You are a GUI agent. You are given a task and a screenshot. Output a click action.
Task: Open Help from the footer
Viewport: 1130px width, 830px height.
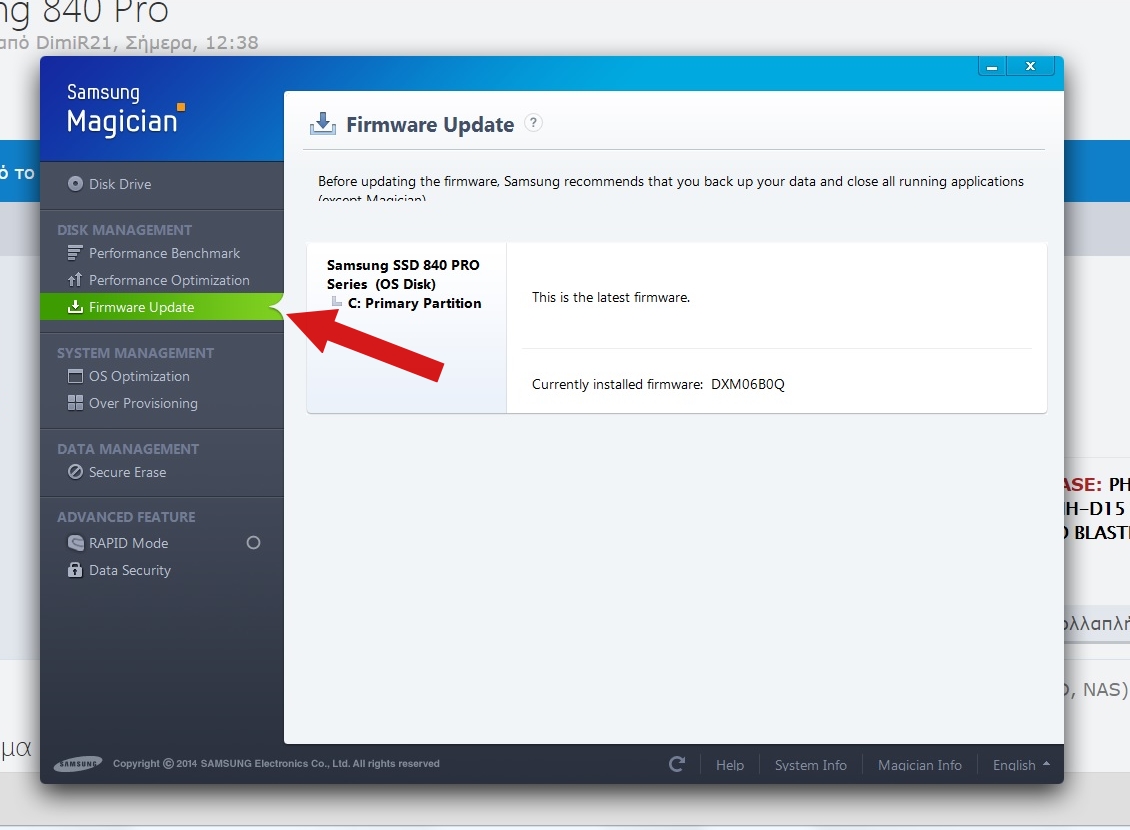(x=730, y=765)
